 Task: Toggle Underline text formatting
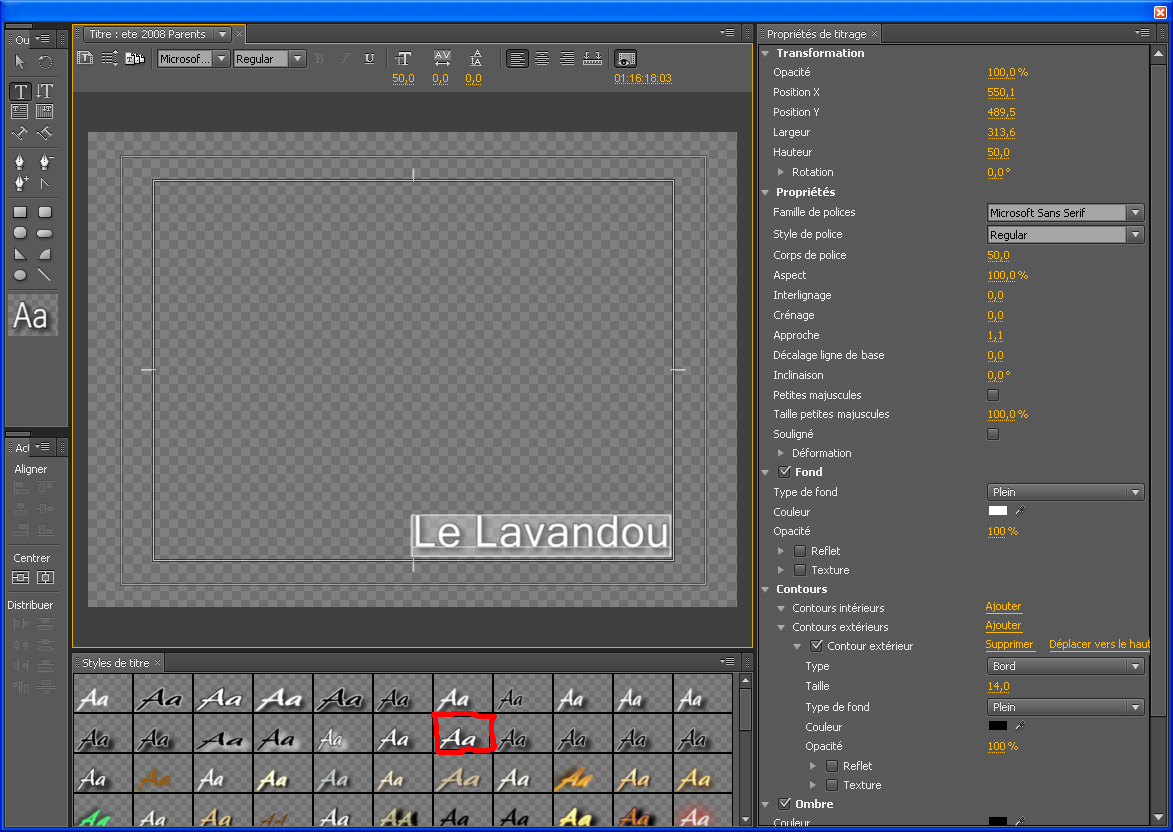370,58
